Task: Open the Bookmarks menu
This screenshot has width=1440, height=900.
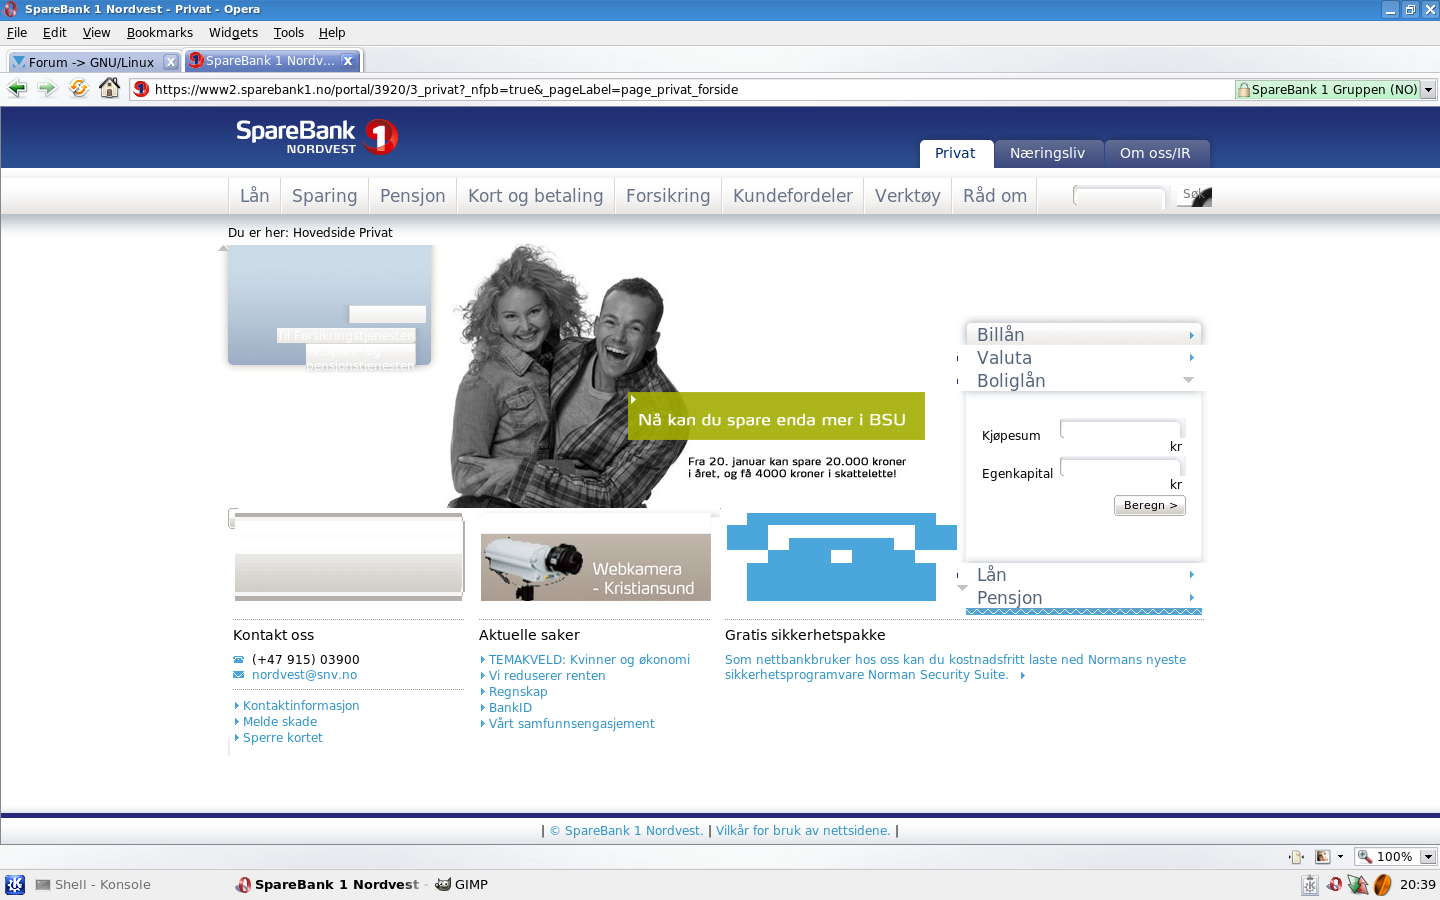Action: click(160, 33)
